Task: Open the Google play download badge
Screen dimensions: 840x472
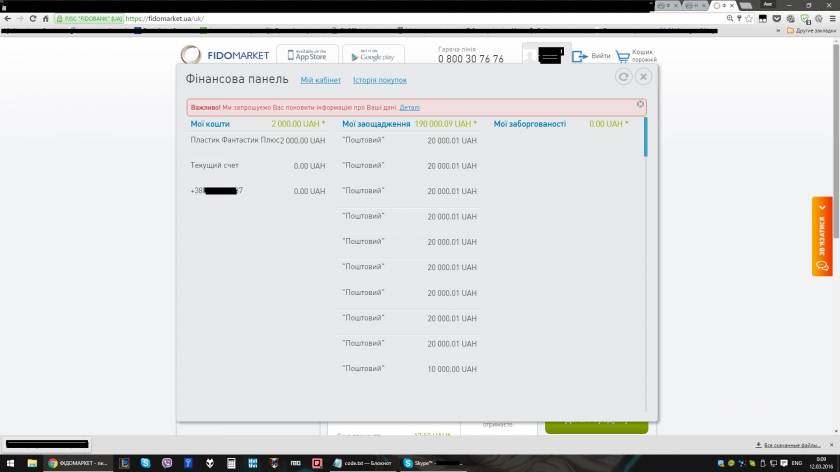Action: (373, 55)
